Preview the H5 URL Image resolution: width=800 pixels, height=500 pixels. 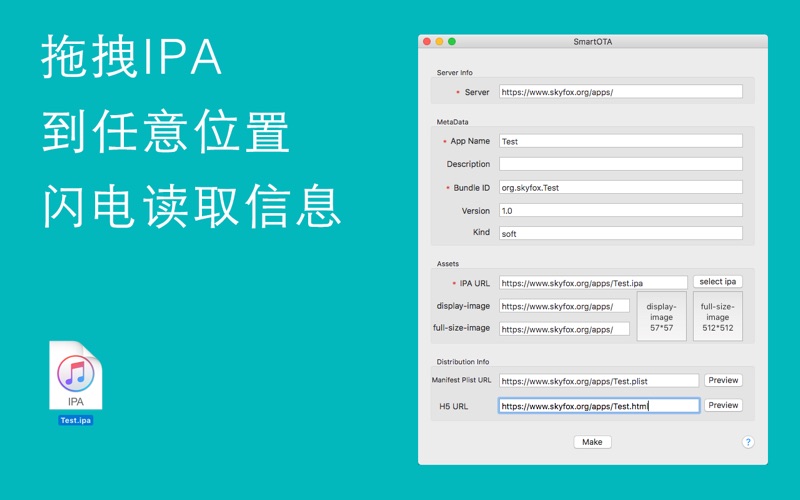pos(723,405)
